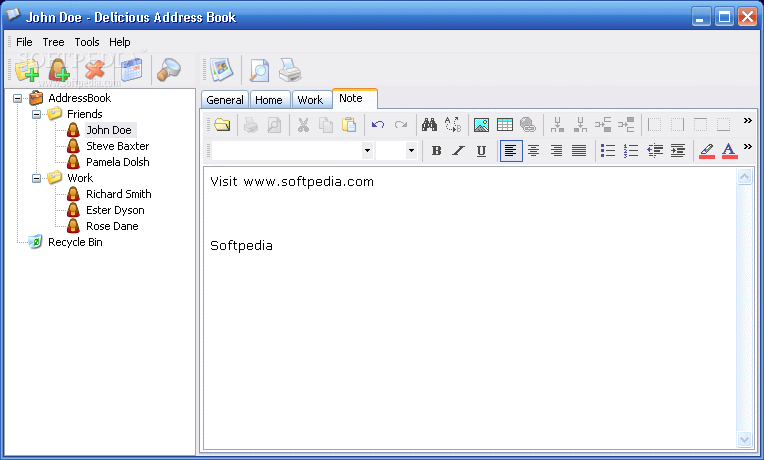764x460 pixels.
Task: Click main toolbar print preview page icon
Action: (x=259, y=70)
